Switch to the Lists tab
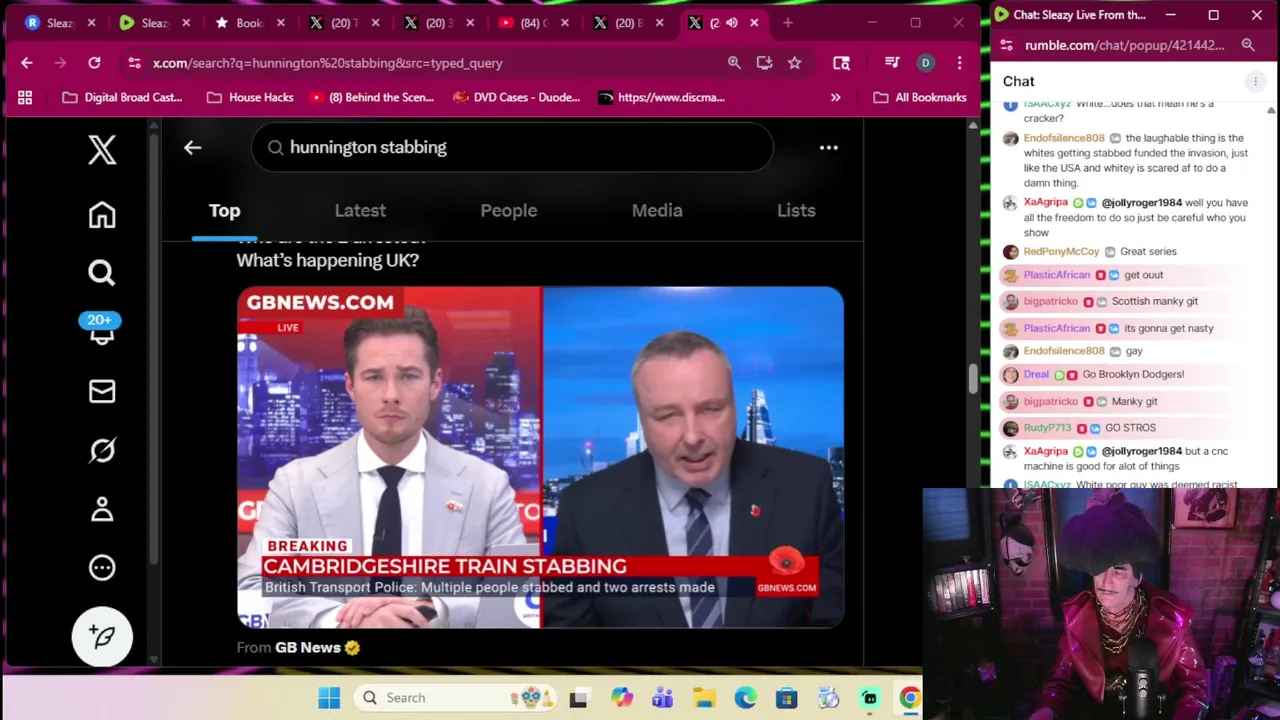This screenshot has width=1280, height=720. (796, 210)
